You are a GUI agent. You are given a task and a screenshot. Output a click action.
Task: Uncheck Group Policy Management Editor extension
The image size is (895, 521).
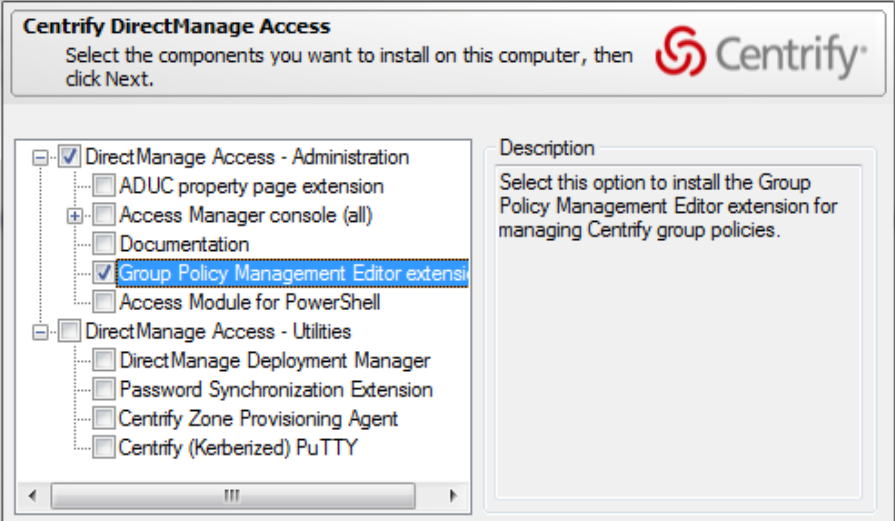click(x=104, y=272)
